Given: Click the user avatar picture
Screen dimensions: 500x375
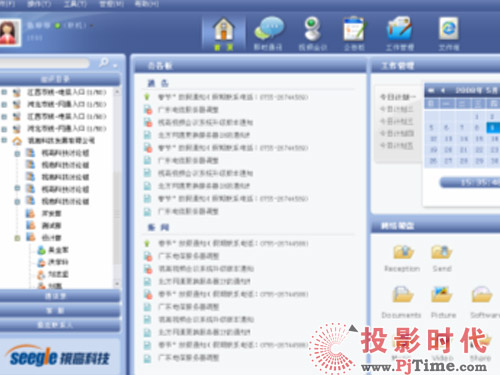Looking at the screenshot, I should 9,32.
